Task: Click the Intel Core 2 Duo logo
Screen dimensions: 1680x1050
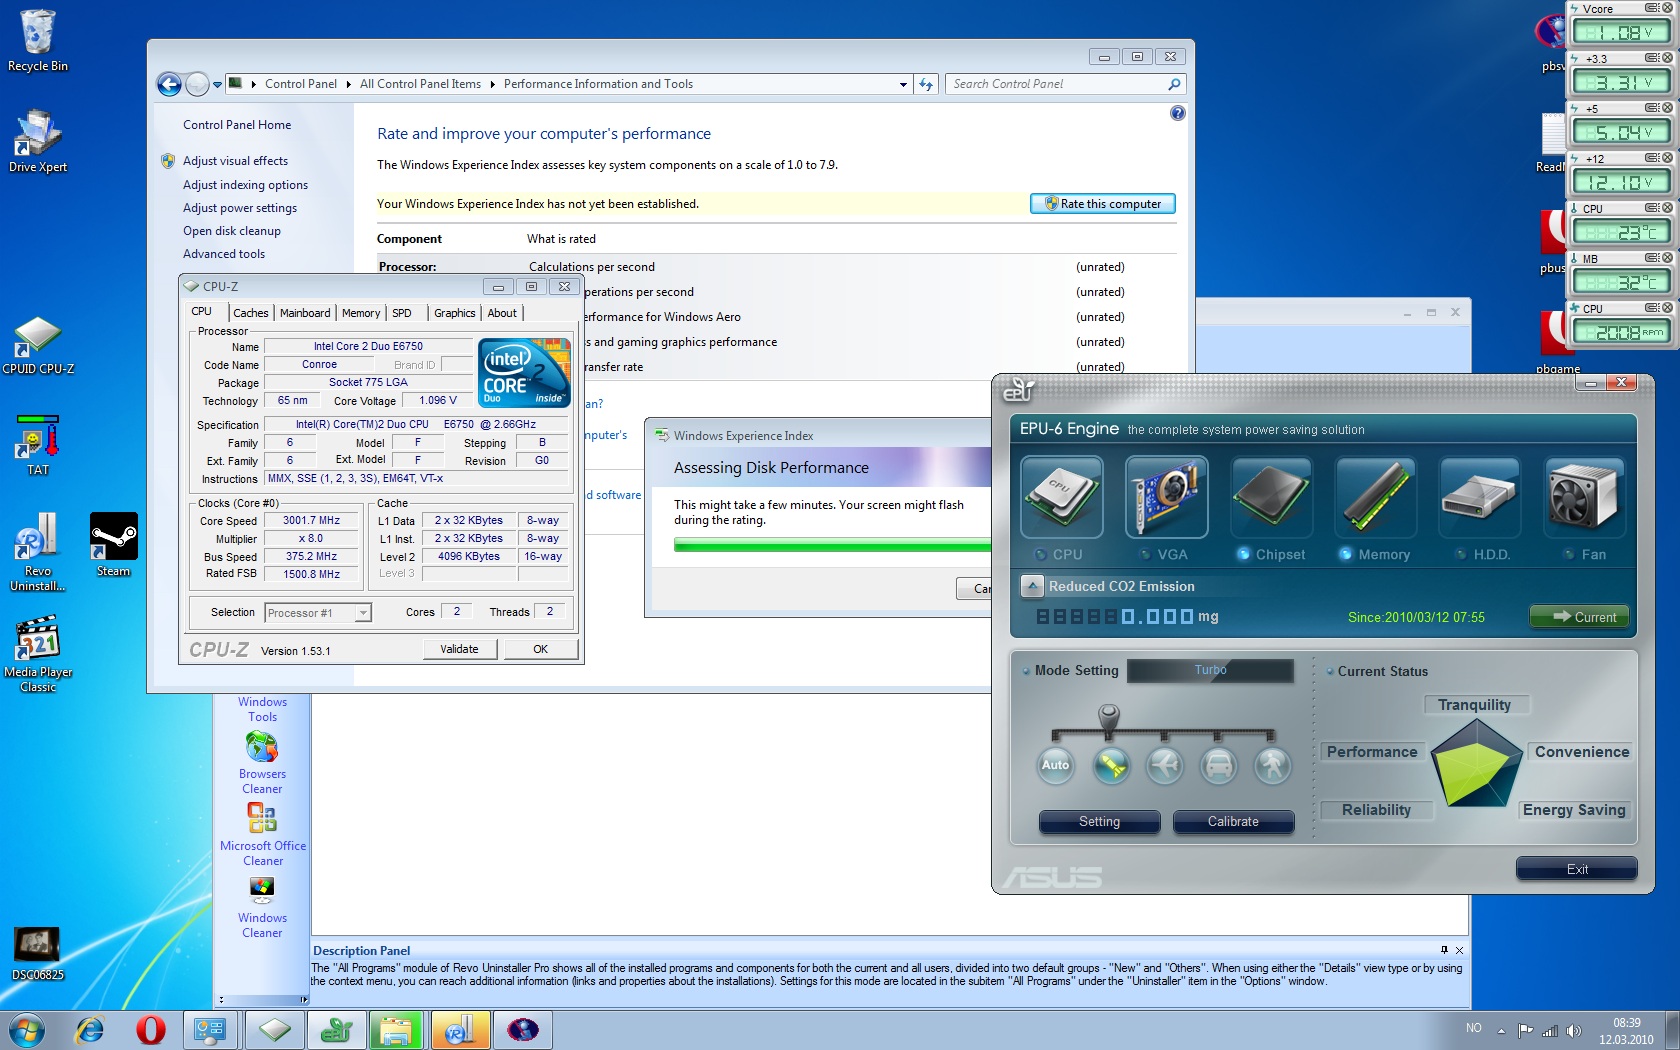Action: [x=524, y=373]
